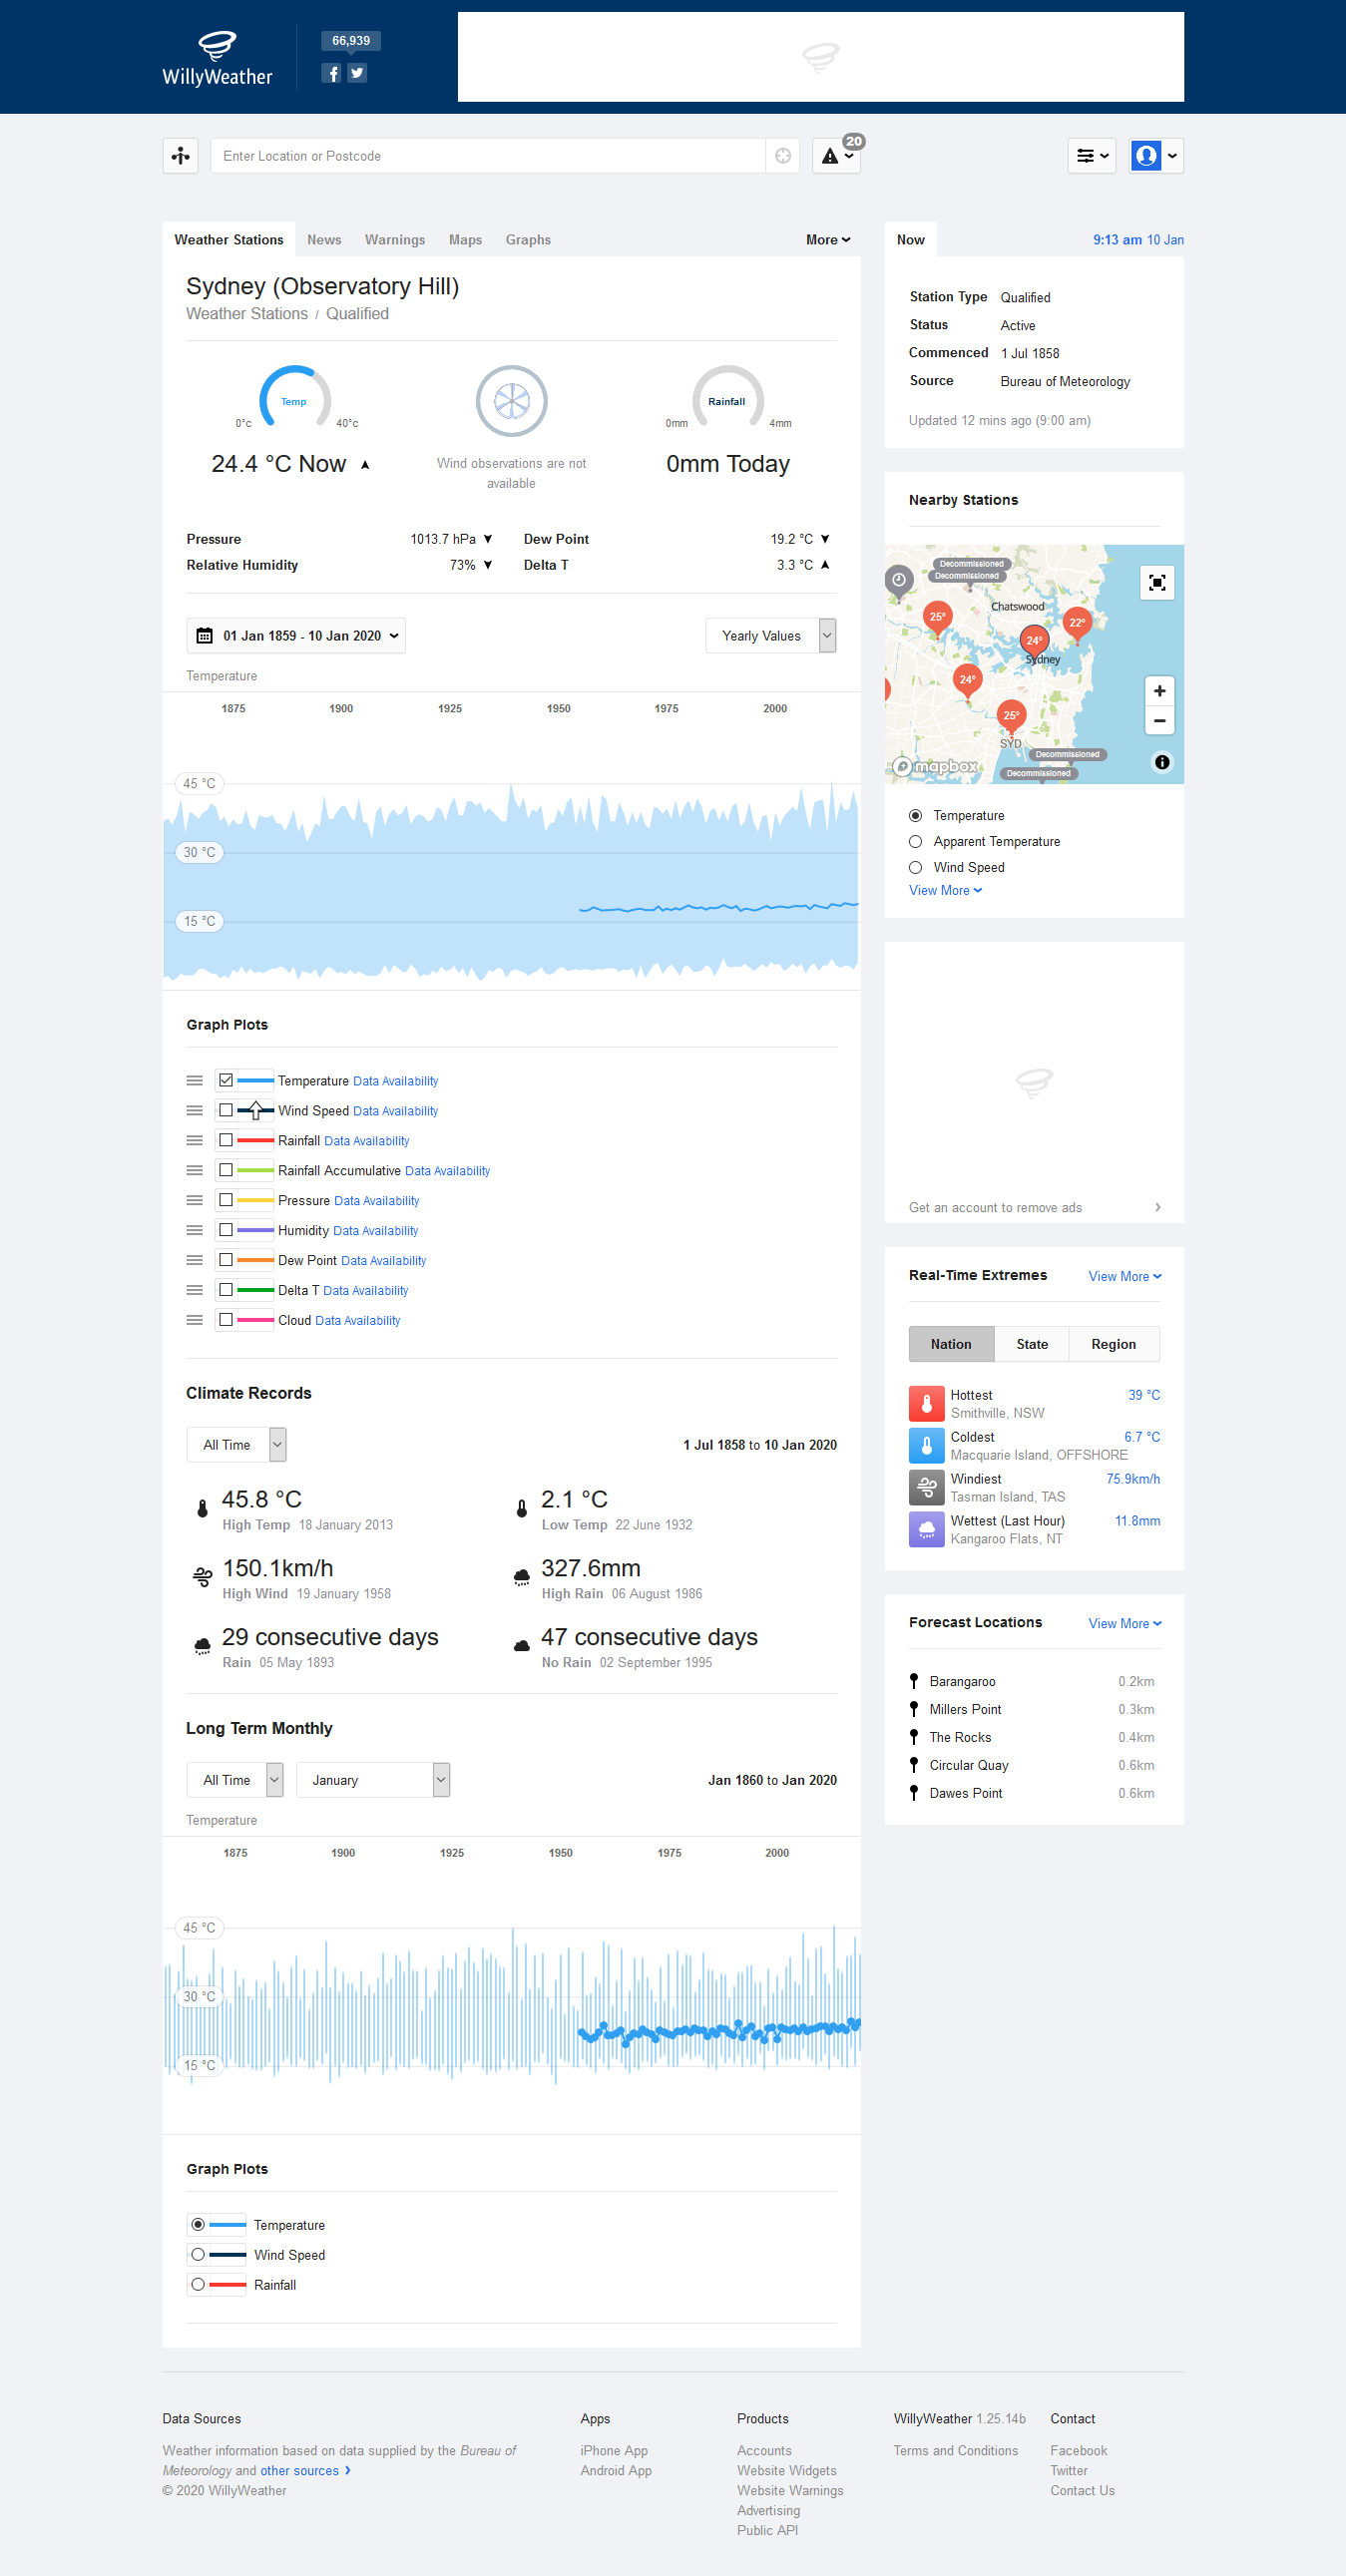Open the user account profile icon

[1156, 156]
